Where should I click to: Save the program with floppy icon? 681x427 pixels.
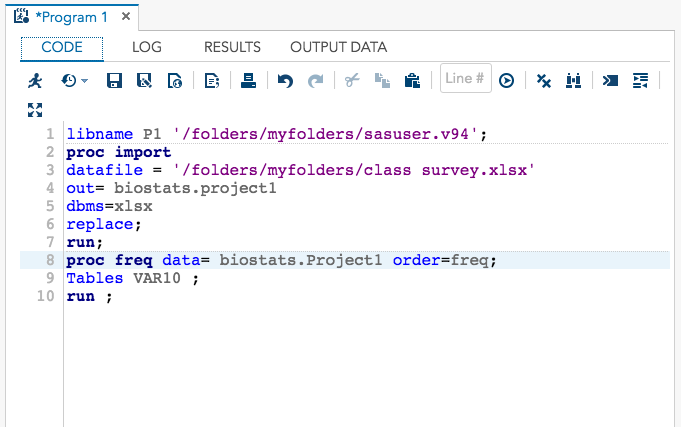pyautogui.click(x=114, y=81)
